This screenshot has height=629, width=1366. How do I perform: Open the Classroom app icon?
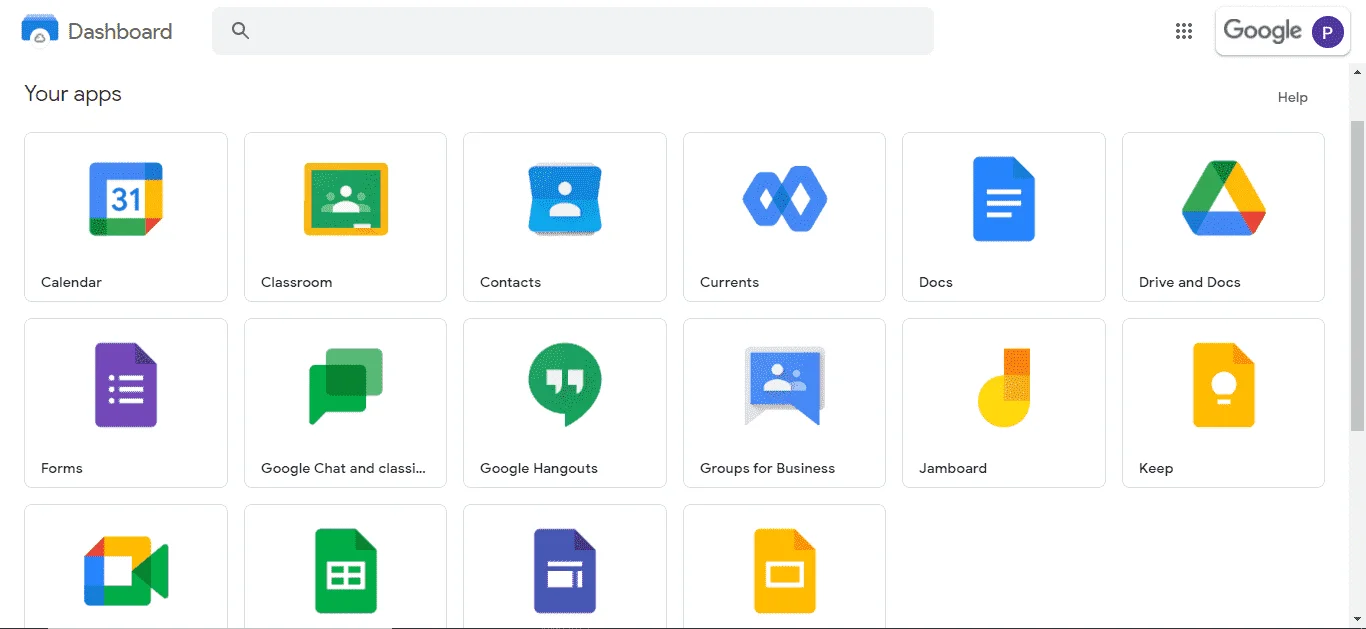(x=345, y=199)
